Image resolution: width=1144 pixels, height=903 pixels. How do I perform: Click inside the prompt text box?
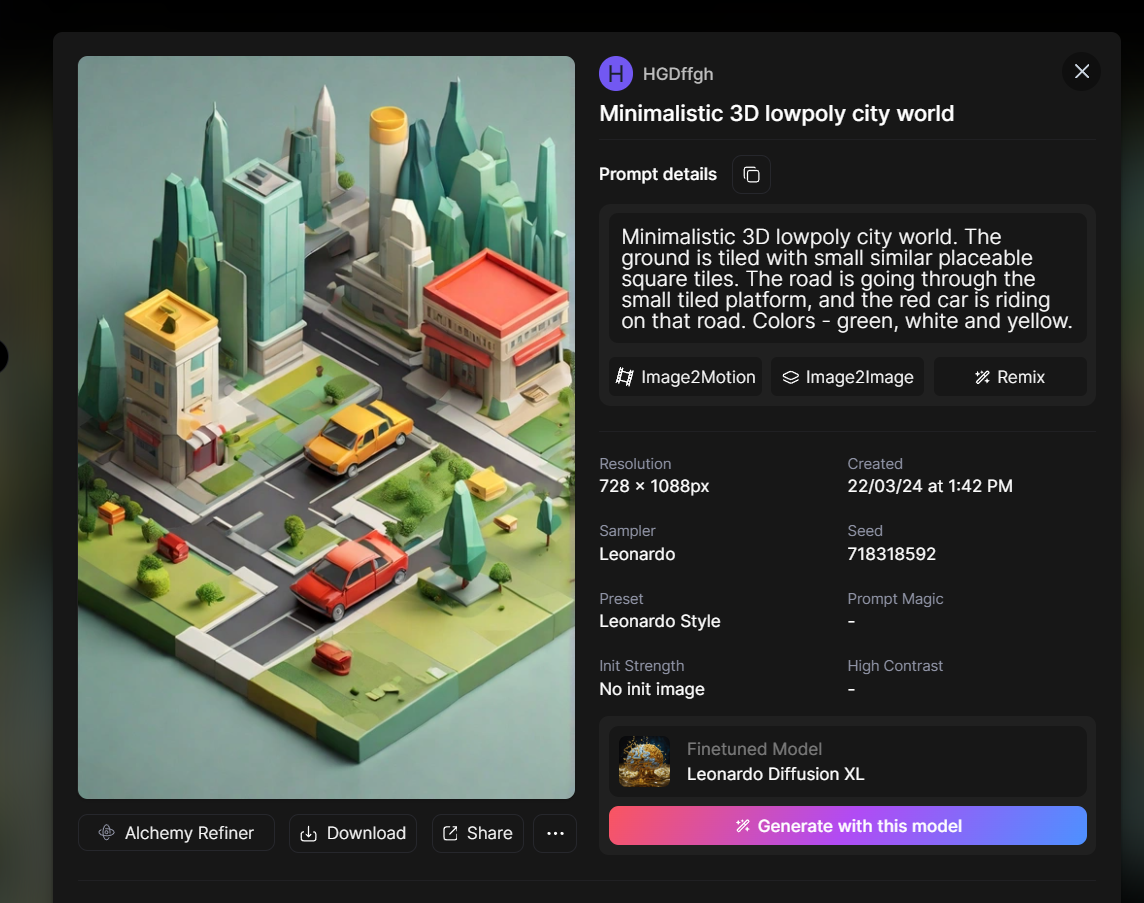click(x=847, y=278)
